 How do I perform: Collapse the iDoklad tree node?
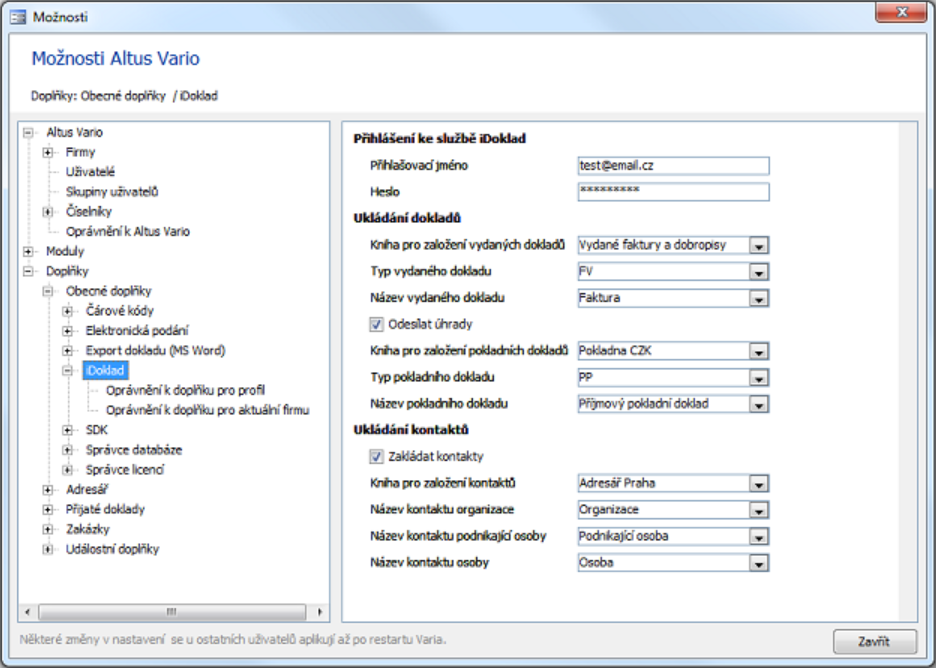(67, 371)
